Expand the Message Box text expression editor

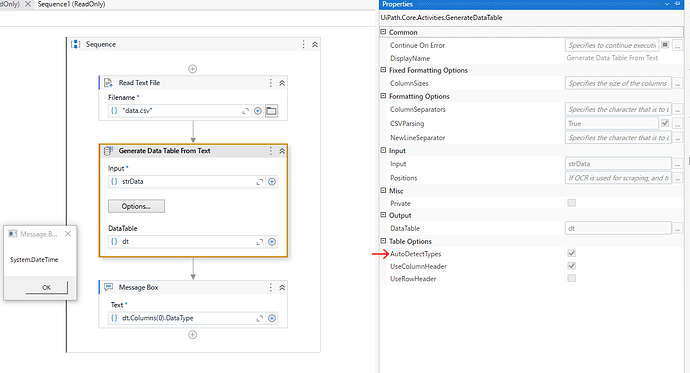(260, 318)
